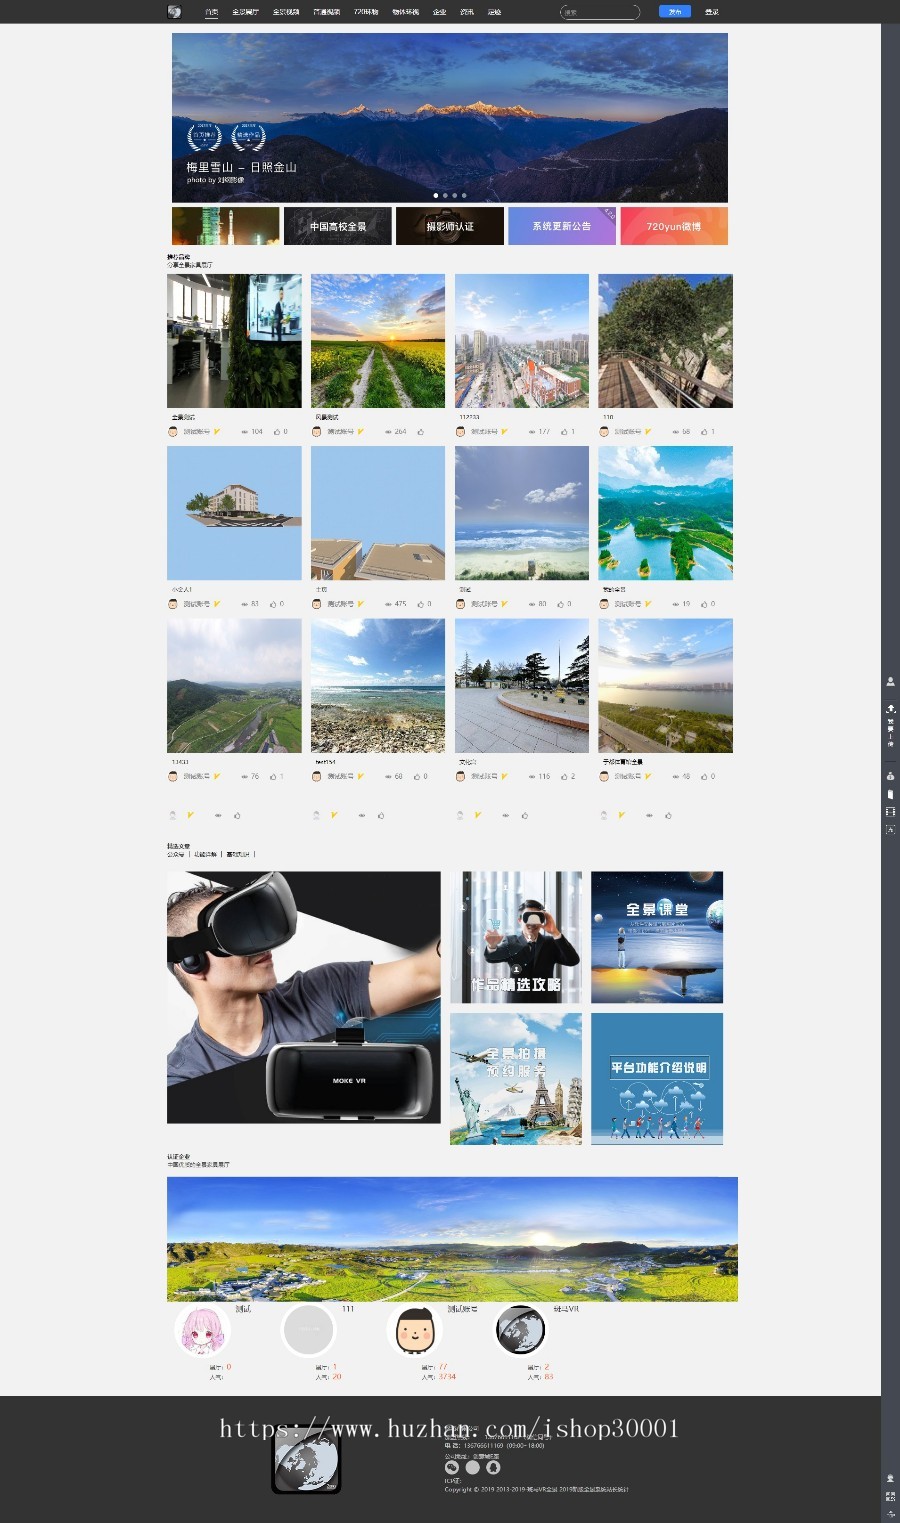The image size is (900, 1523).
Task: Open the office interior panorama thumbnail
Action: (234, 341)
